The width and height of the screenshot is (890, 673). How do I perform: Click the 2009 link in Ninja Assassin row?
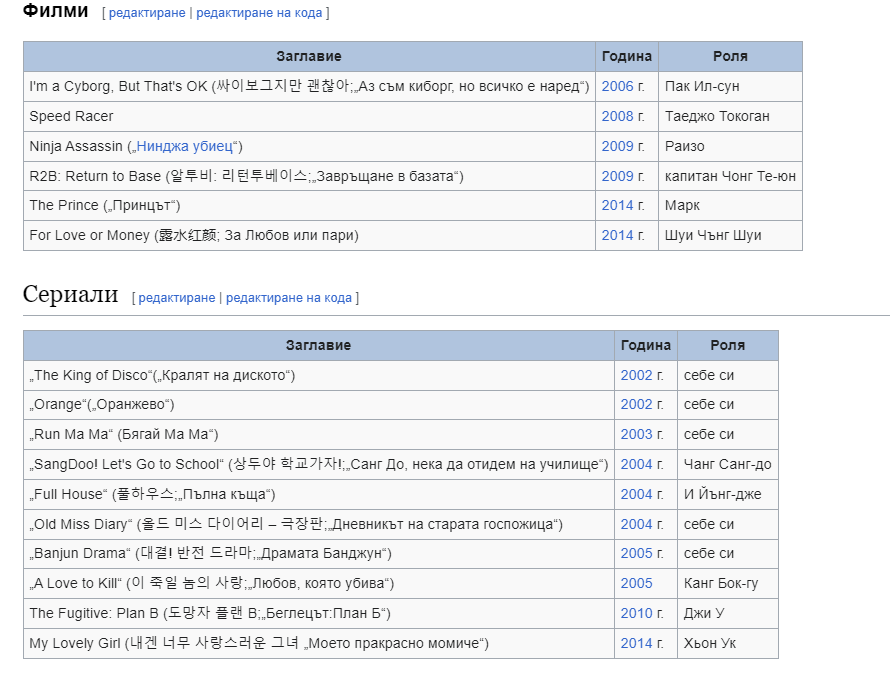point(617,146)
